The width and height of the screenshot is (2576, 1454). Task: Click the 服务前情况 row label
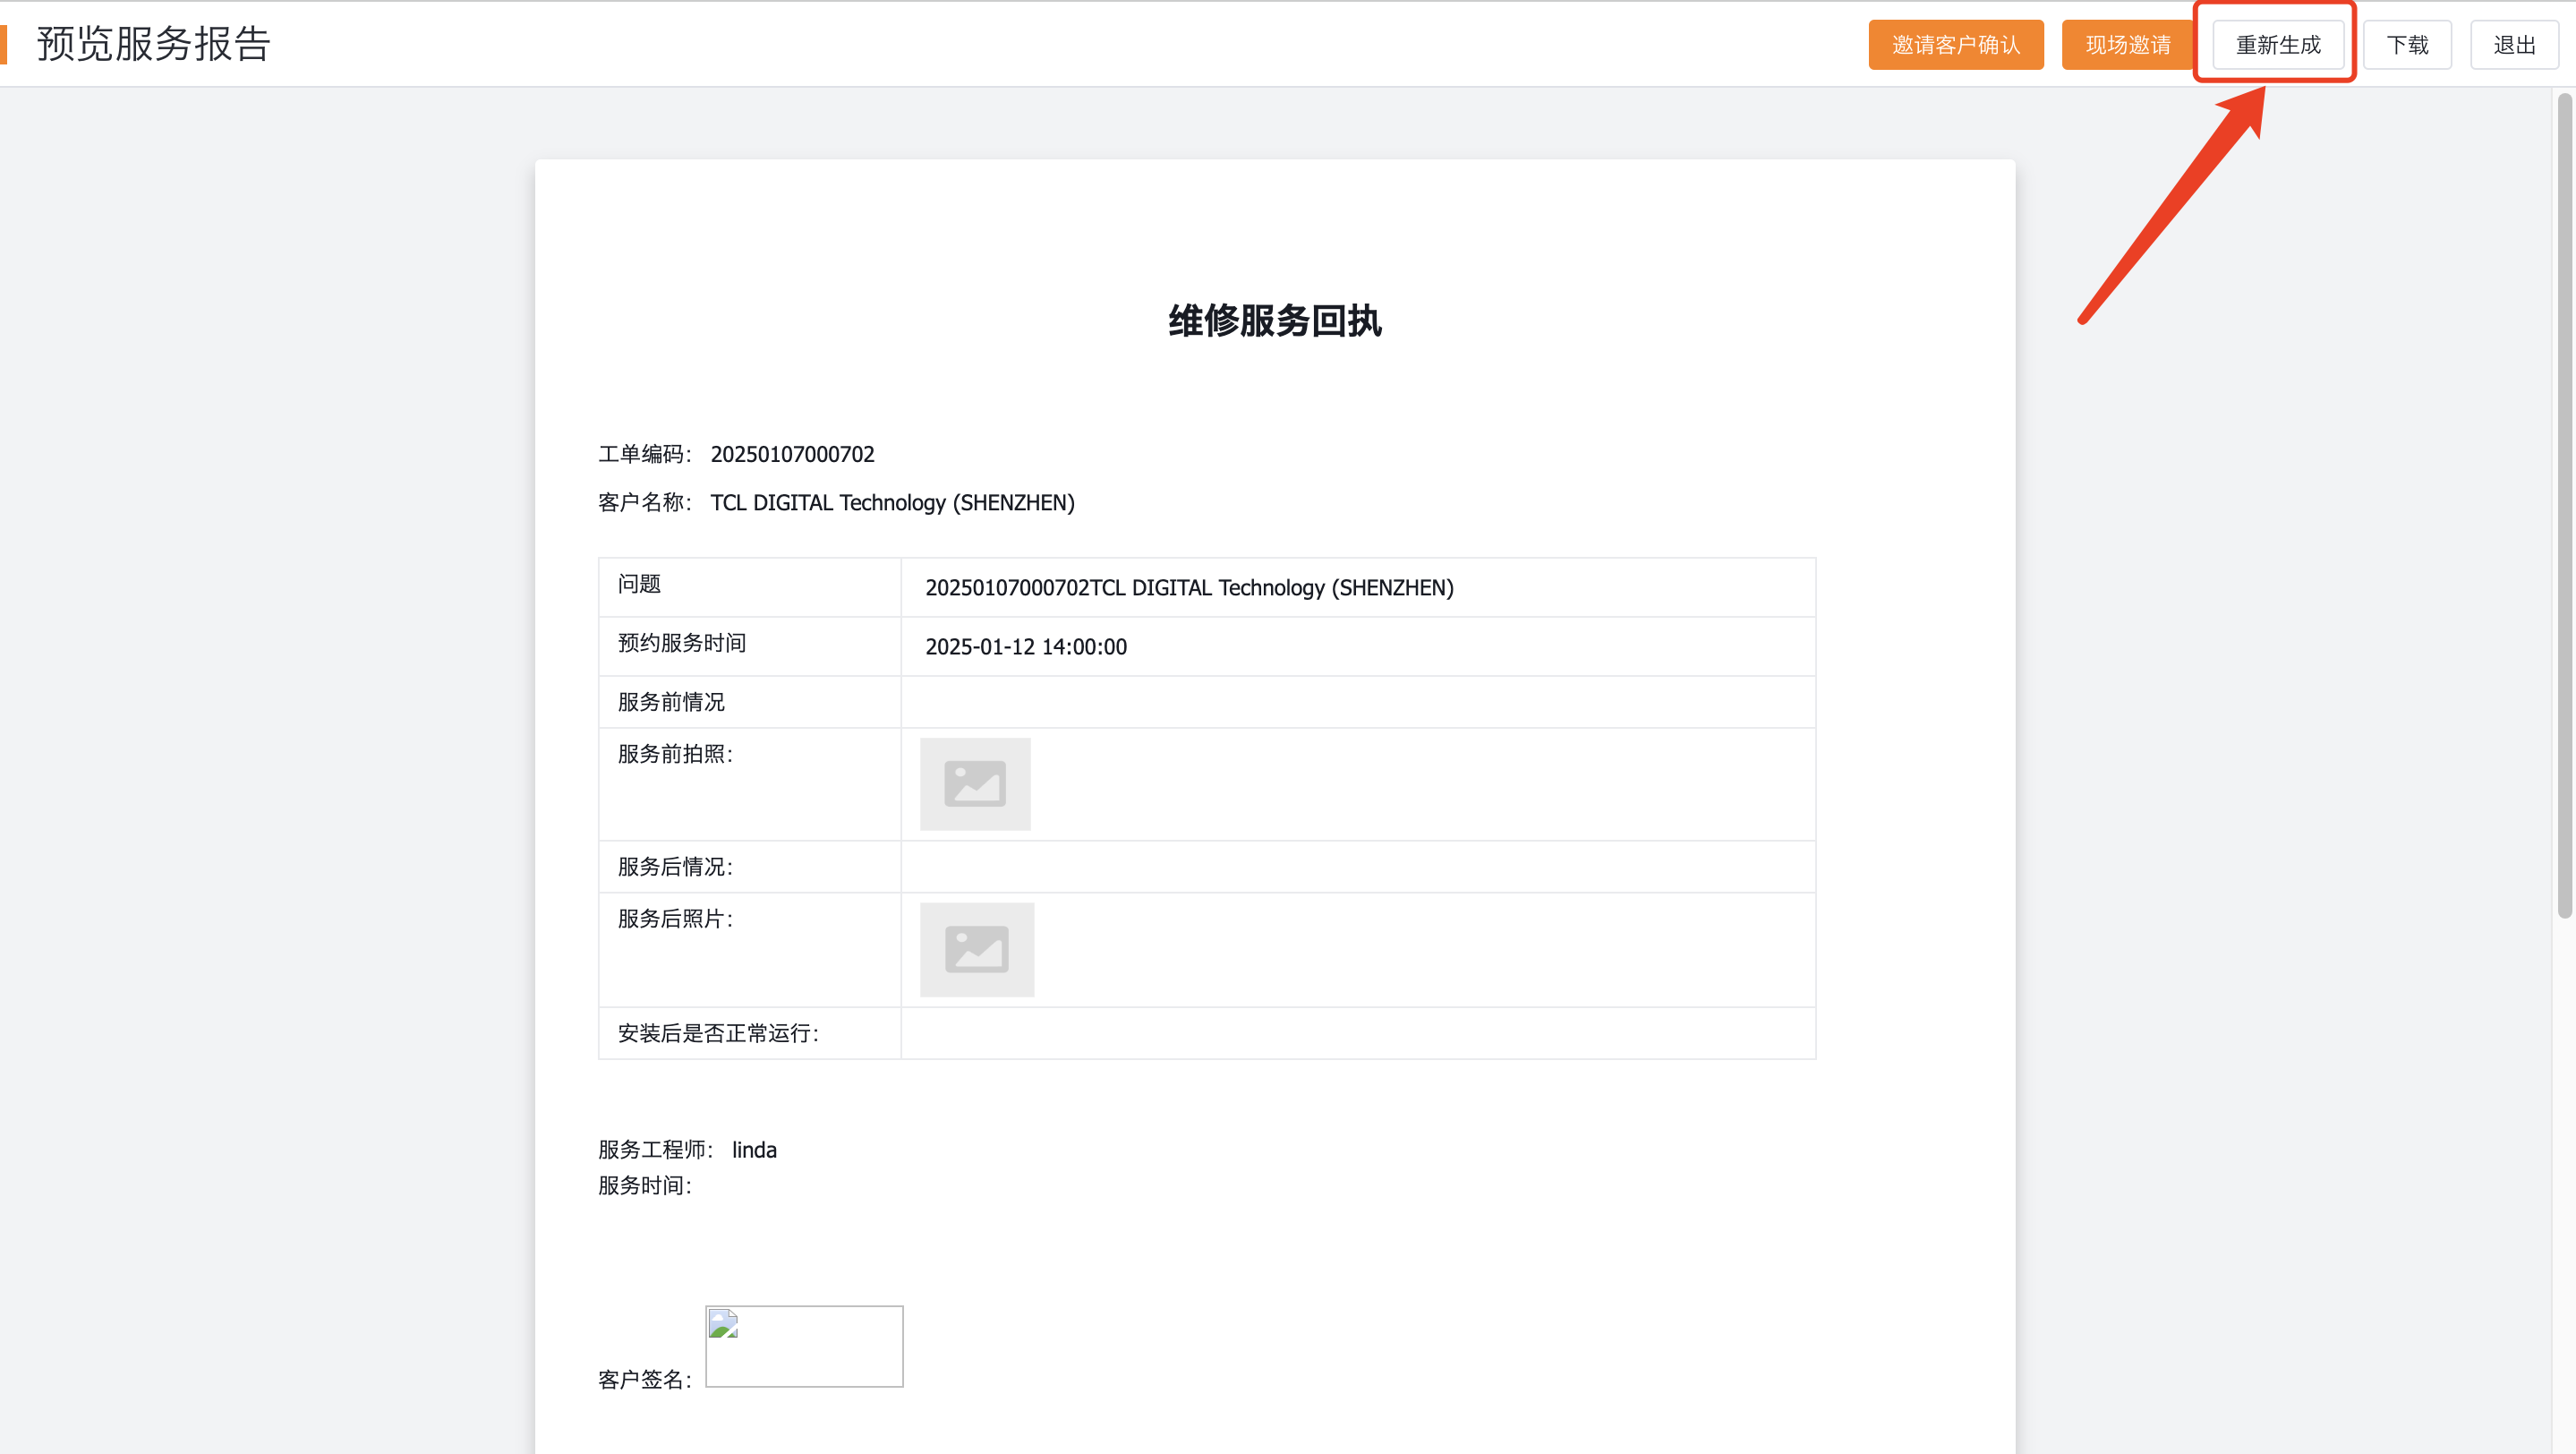pos(671,702)
